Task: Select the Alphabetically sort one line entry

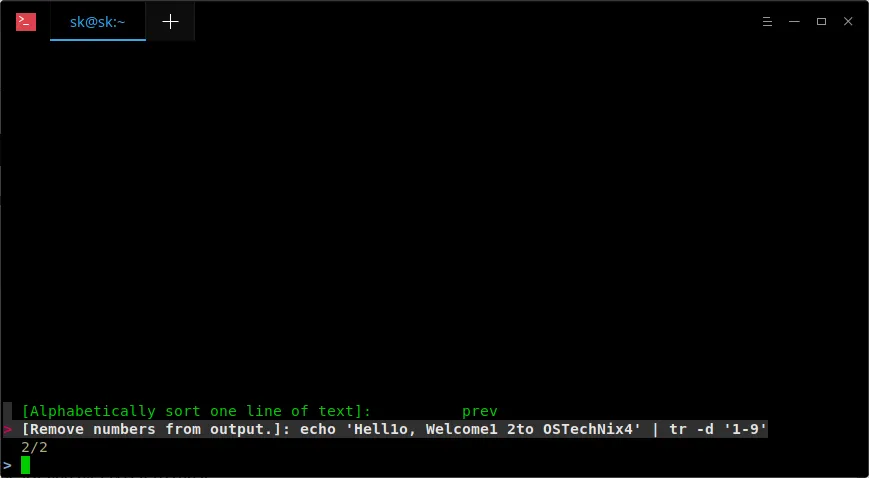Action: coord(197,411)
